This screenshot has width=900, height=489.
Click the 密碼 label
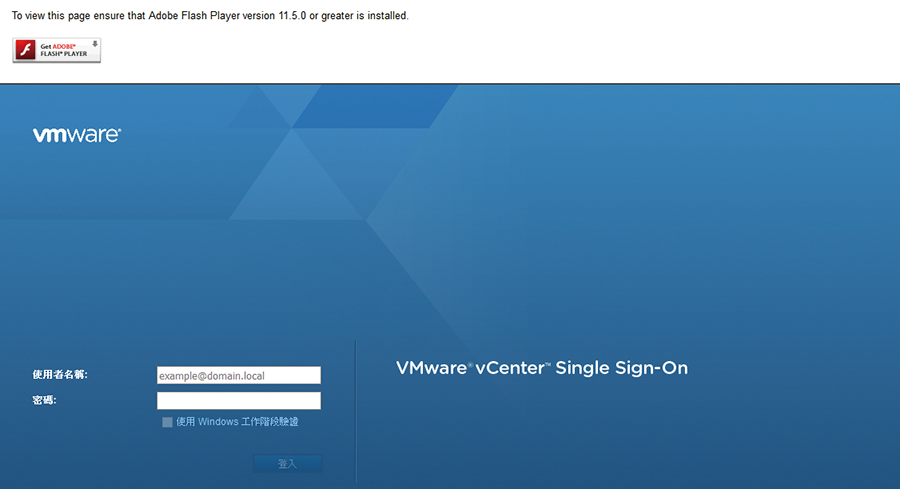click(44, 400)
